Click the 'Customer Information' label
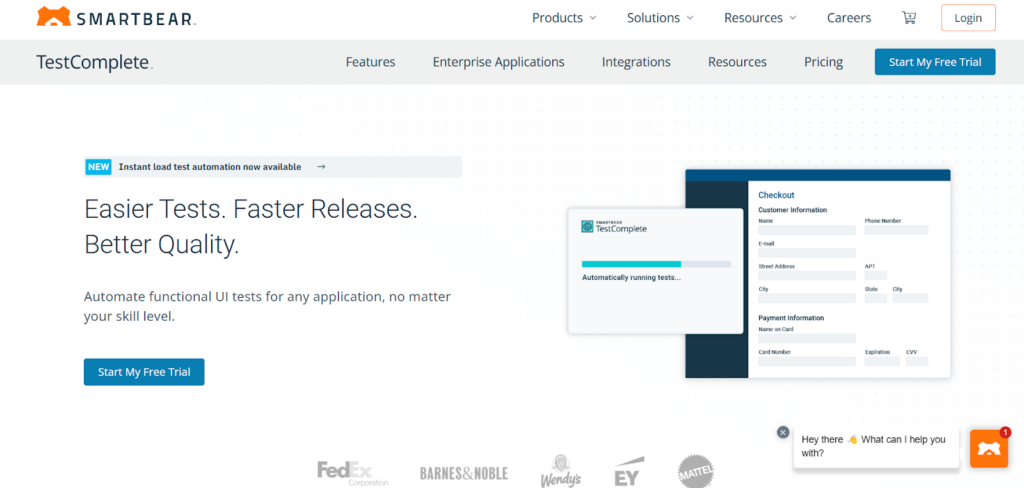Screen dimensions: 1024x488 click(x=792, y=210)
